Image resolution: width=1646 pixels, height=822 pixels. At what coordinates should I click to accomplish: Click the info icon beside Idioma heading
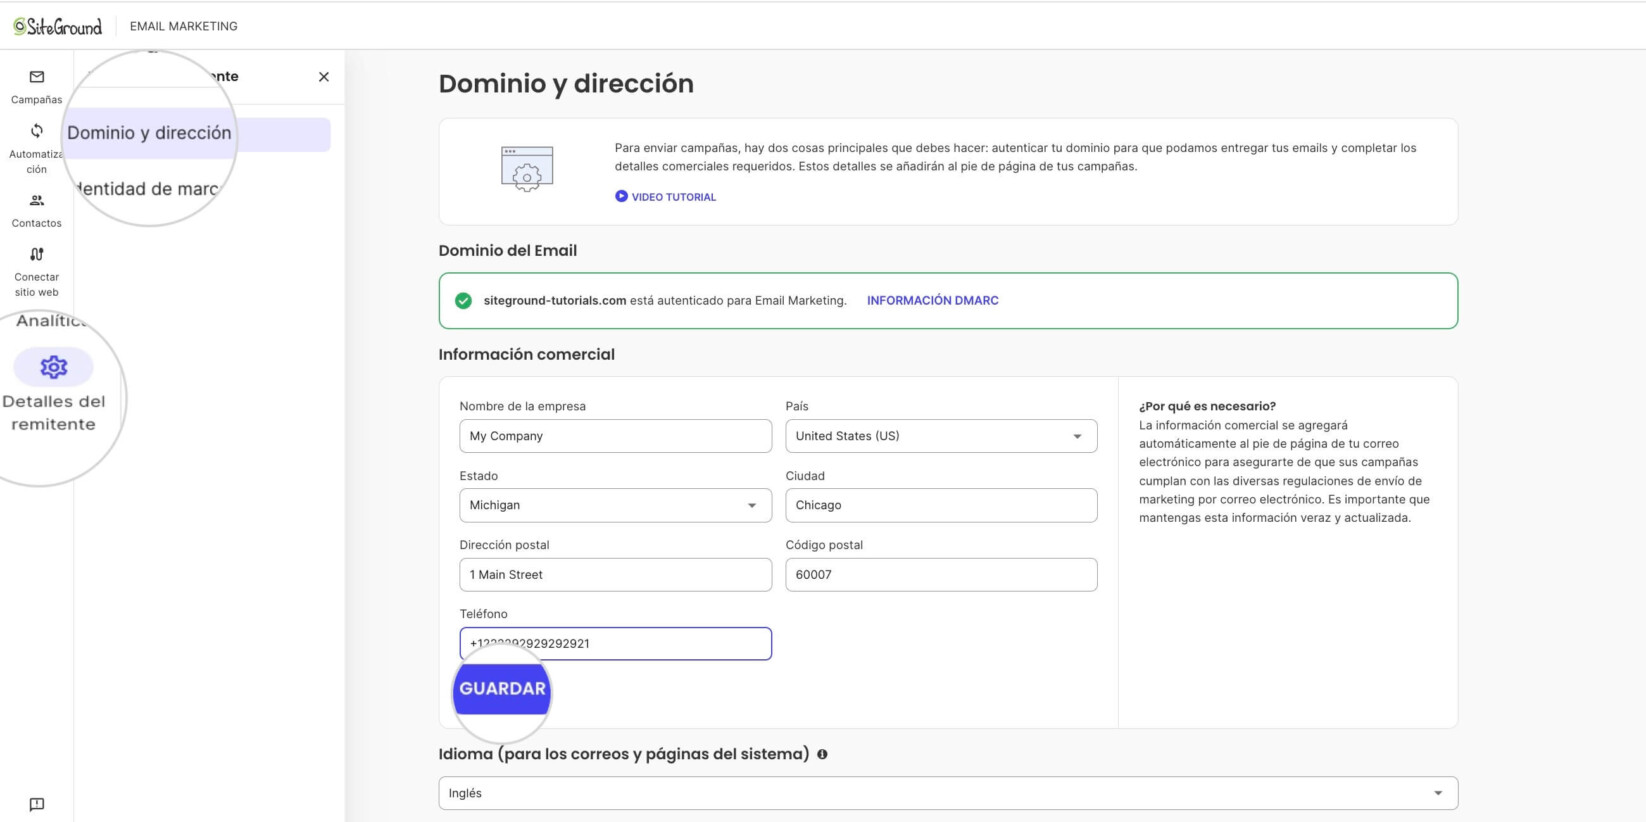[822, 754]
